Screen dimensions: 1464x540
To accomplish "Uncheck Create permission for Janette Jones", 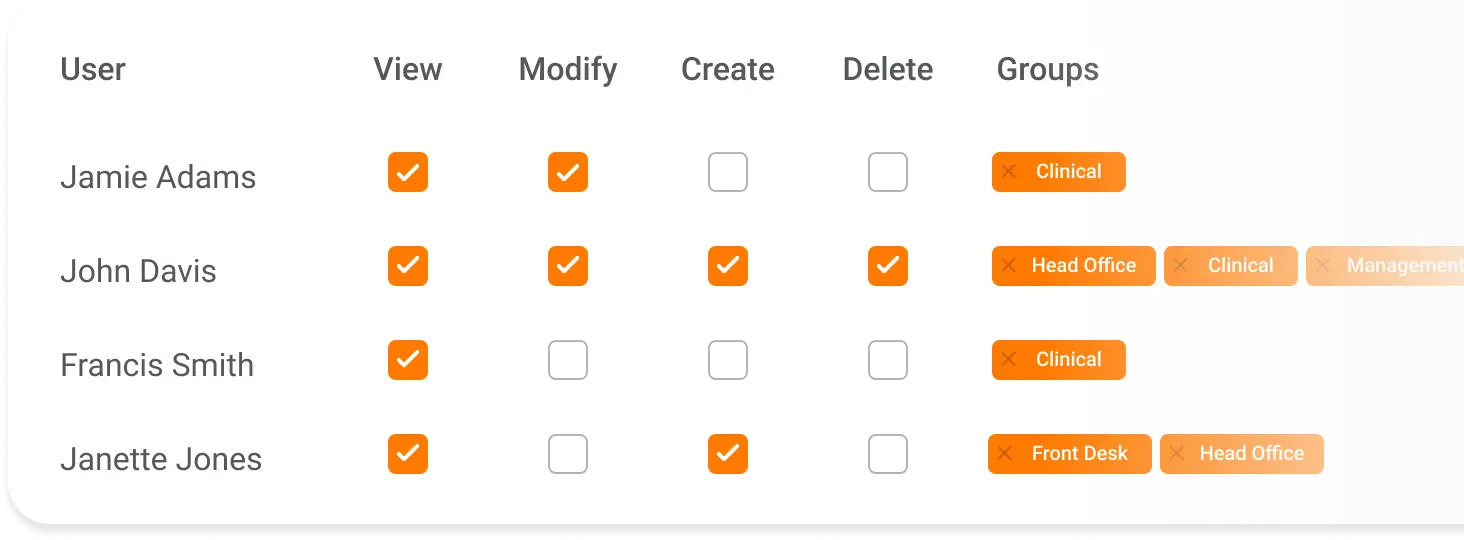I will coord(728,454).
